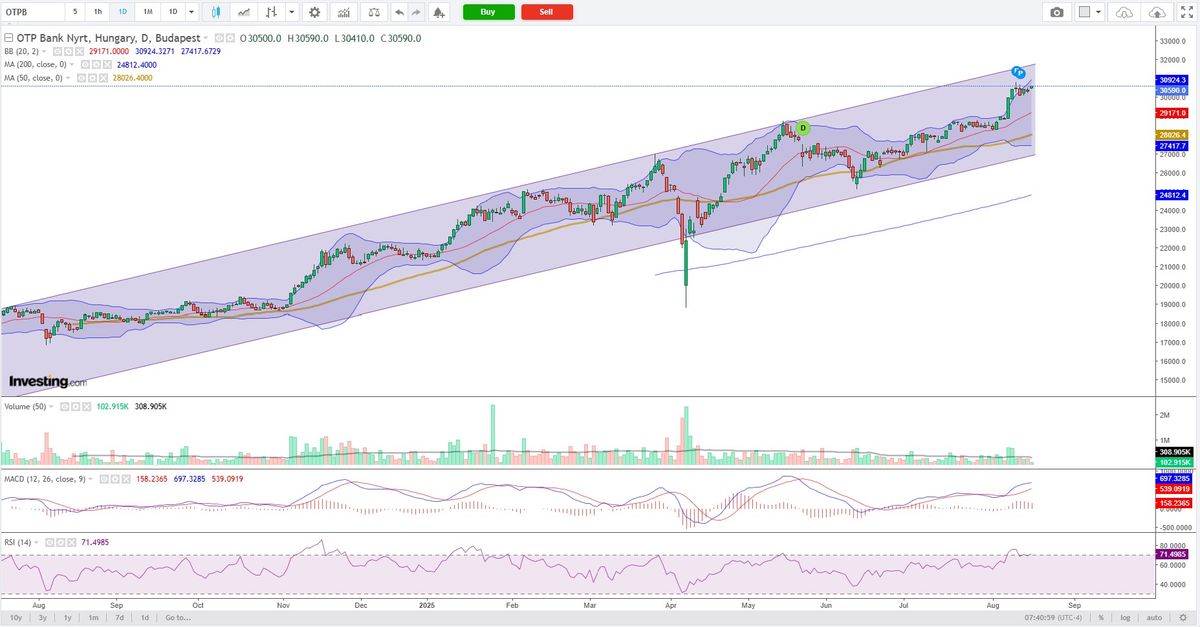This screenshot has height=627, width=1200.
Task: Open the chart style dropdown arrow
Action: coord(291,12)
